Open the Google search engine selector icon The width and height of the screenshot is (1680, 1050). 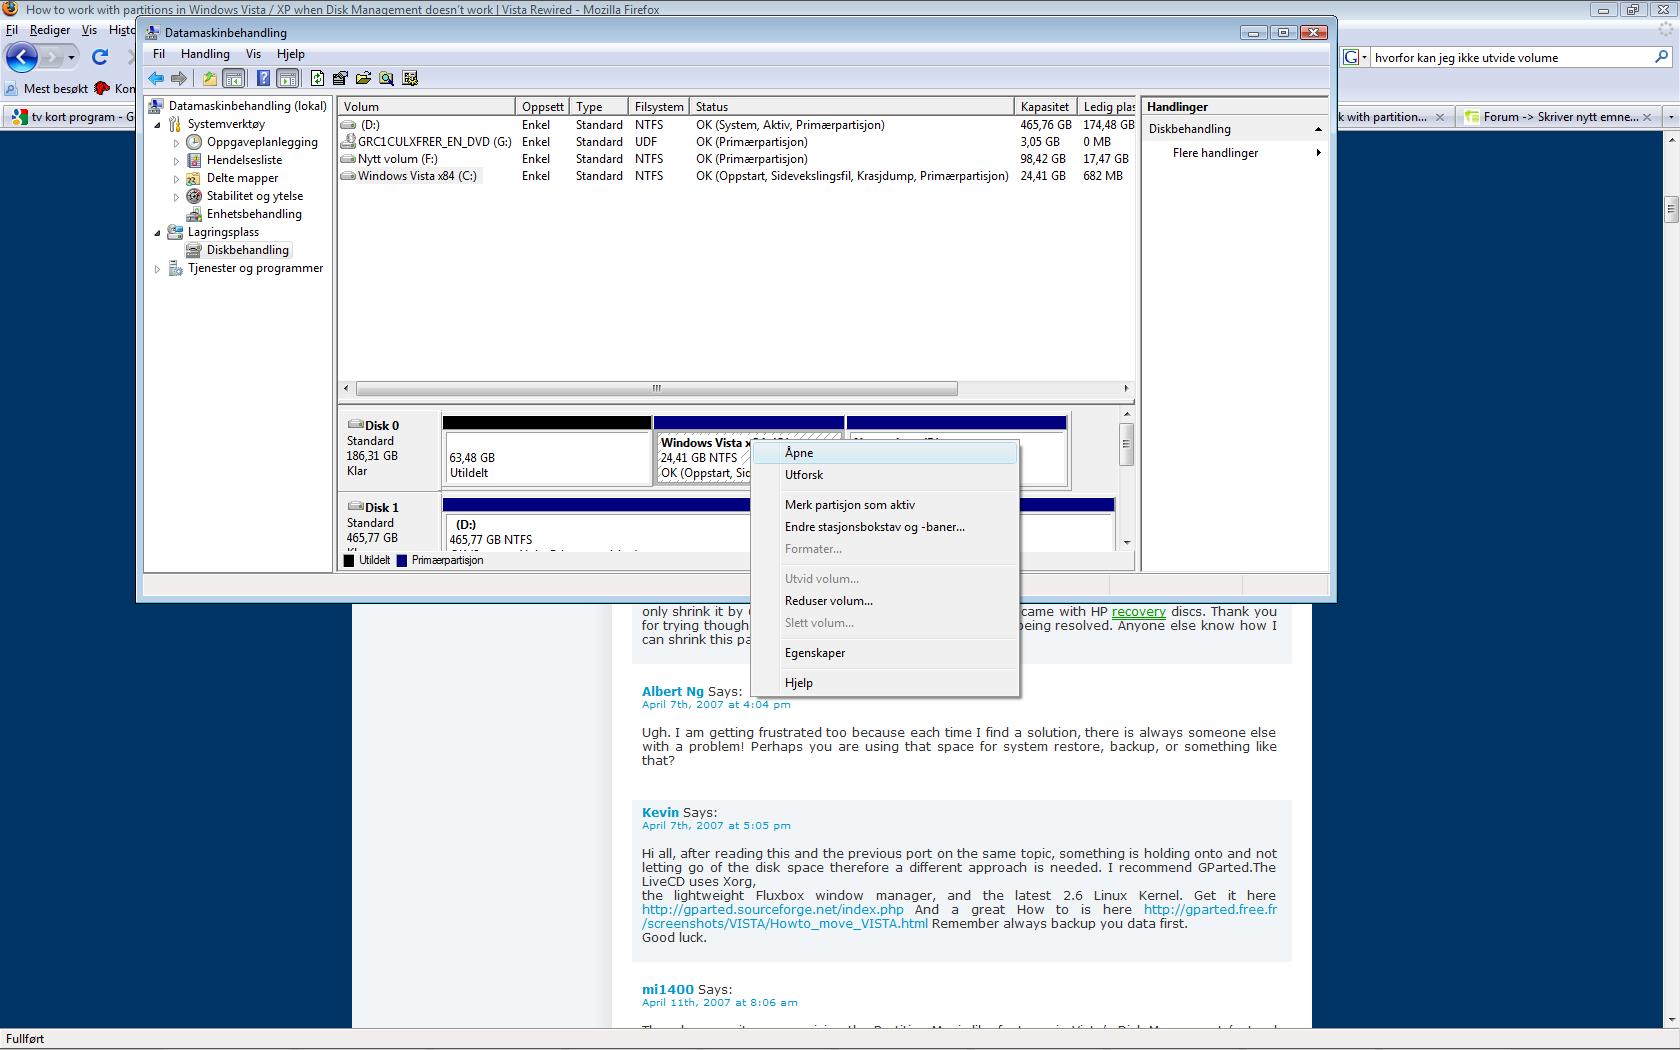click(x=1354, y=57)
